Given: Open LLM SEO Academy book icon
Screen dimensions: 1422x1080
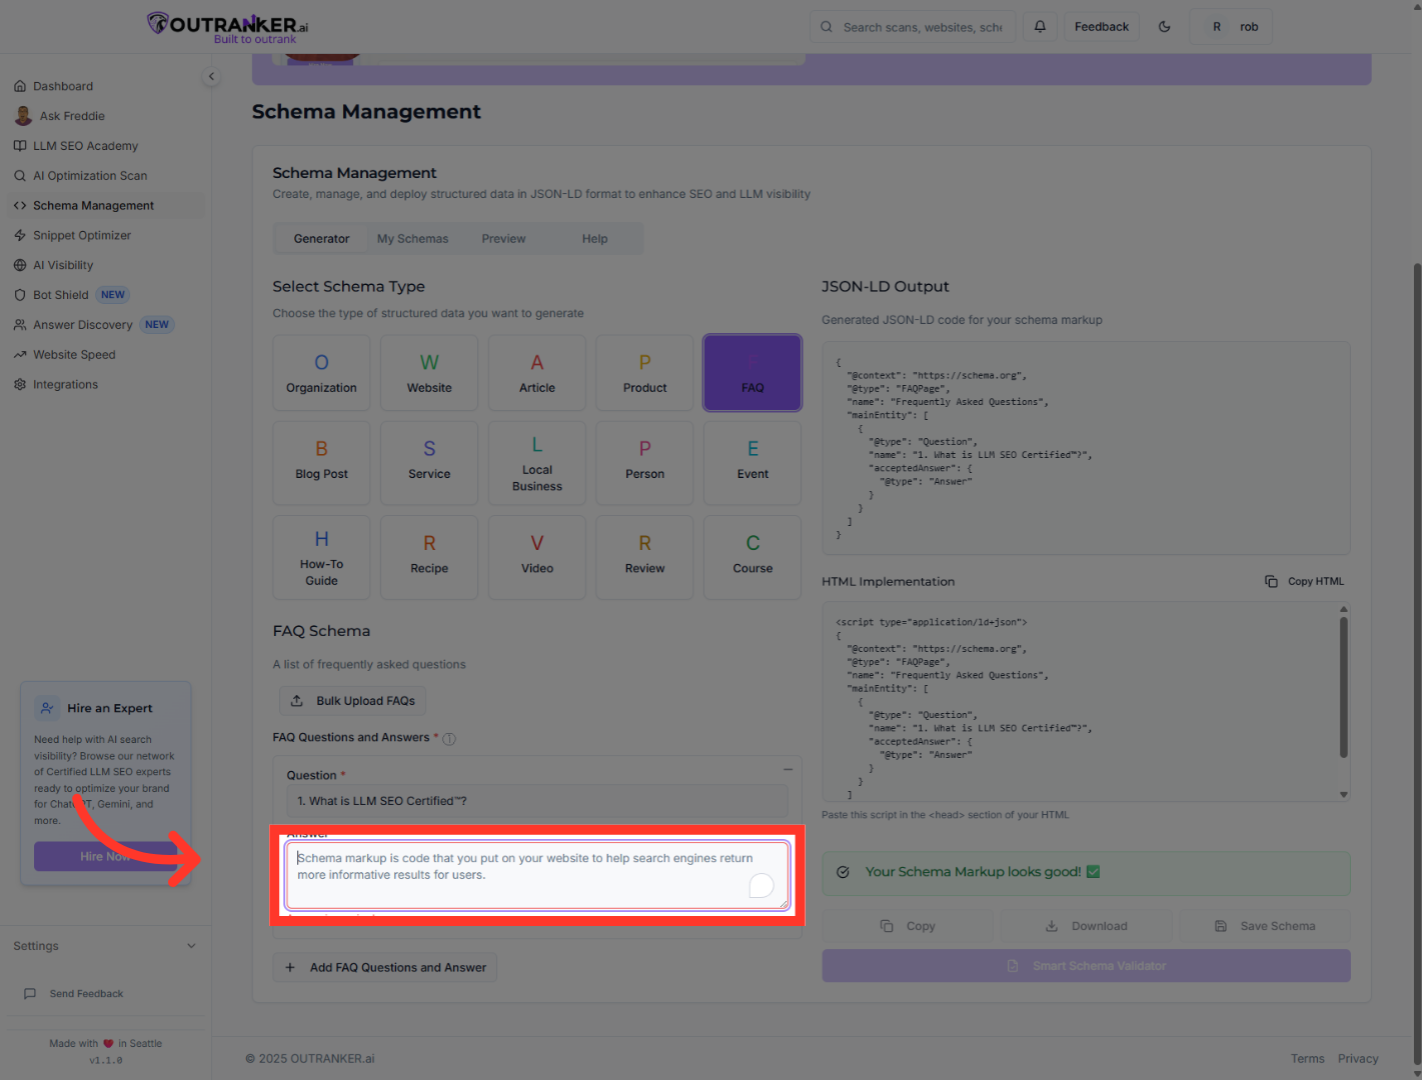Looking at the screenshot, I should pos(20,146).
